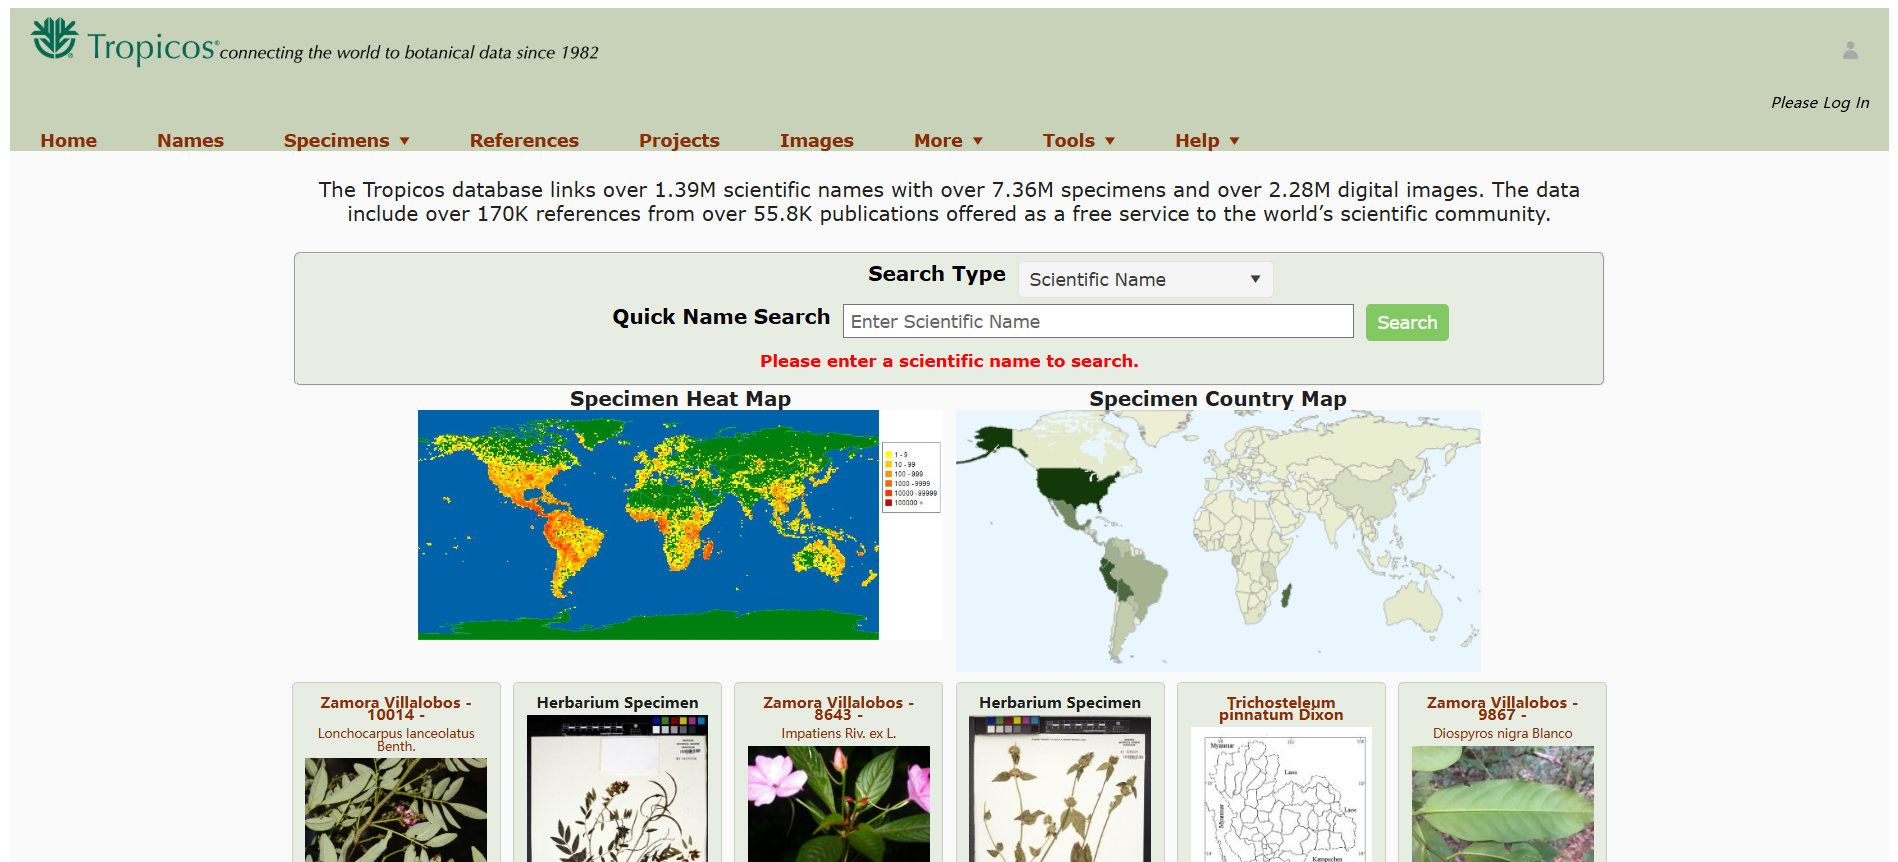
Task: Open the Herbarium Specimen sheet next to Impatiens
Action: pyautogui.click(x=1060, y=789)
